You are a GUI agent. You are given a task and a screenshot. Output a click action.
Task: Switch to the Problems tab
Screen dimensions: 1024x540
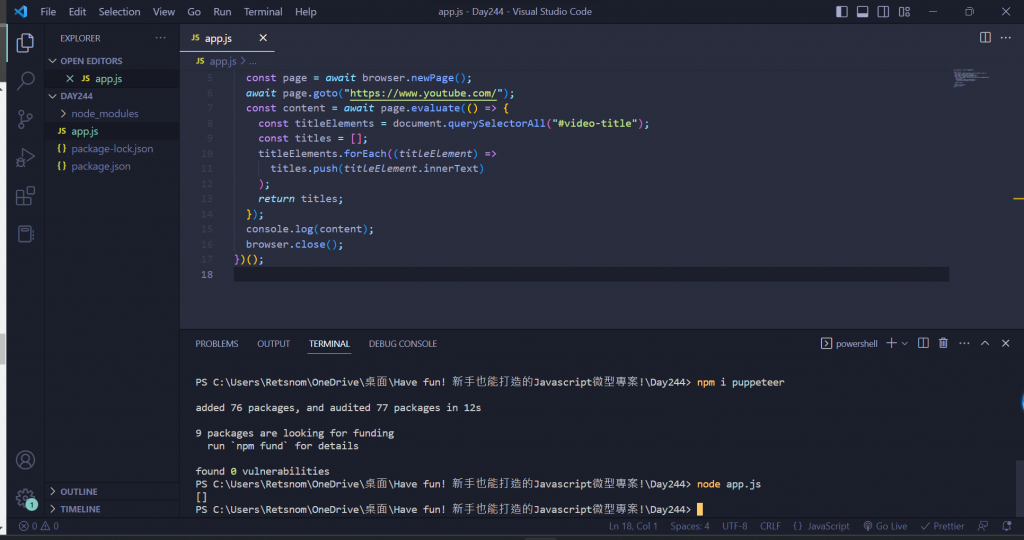point(217,343)
